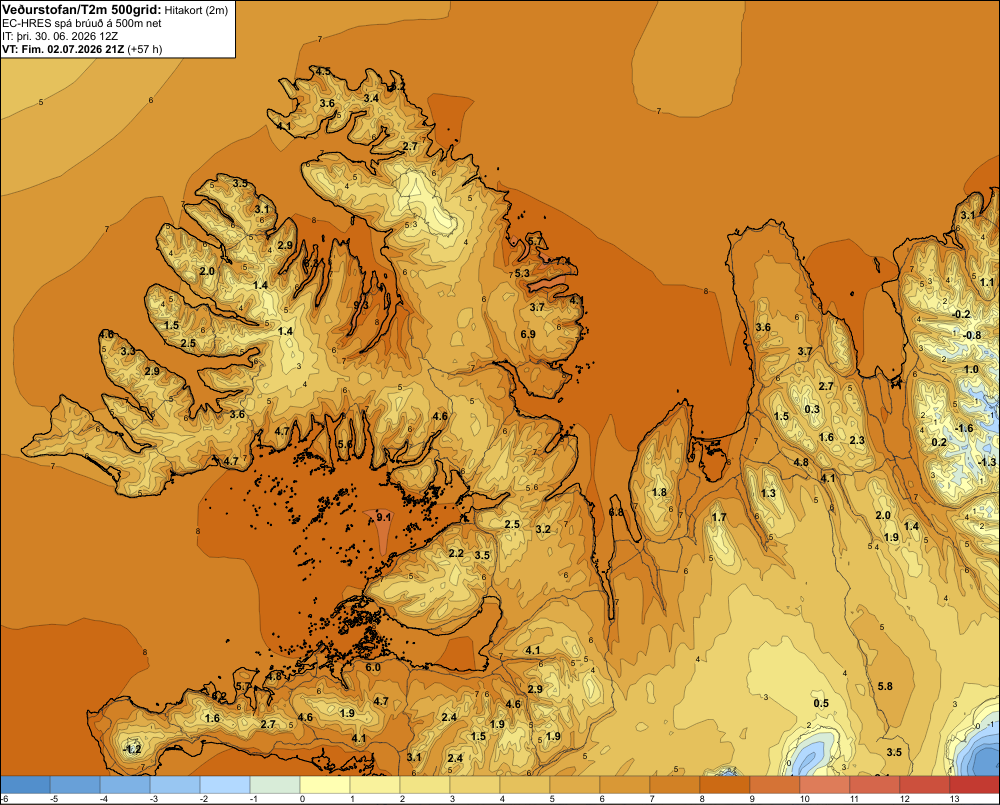The image size is (1000, 805).
Task: Click the orange 8 legend color box
Action: click(x=724, y=785)
